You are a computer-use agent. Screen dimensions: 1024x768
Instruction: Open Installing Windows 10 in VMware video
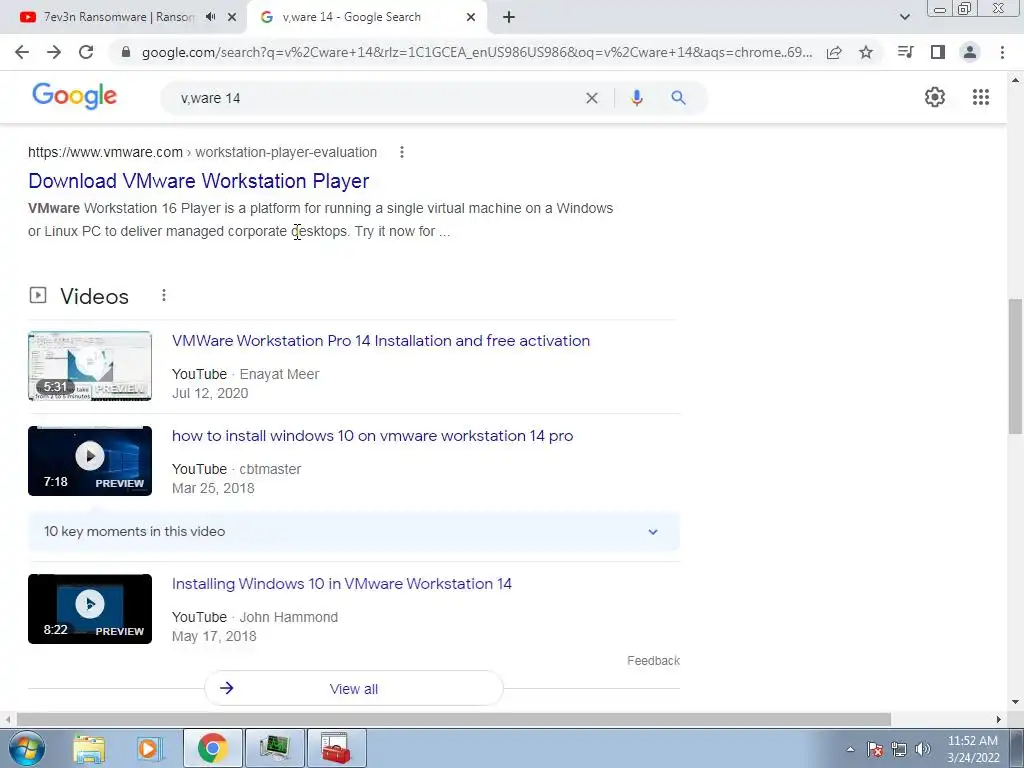342,584
